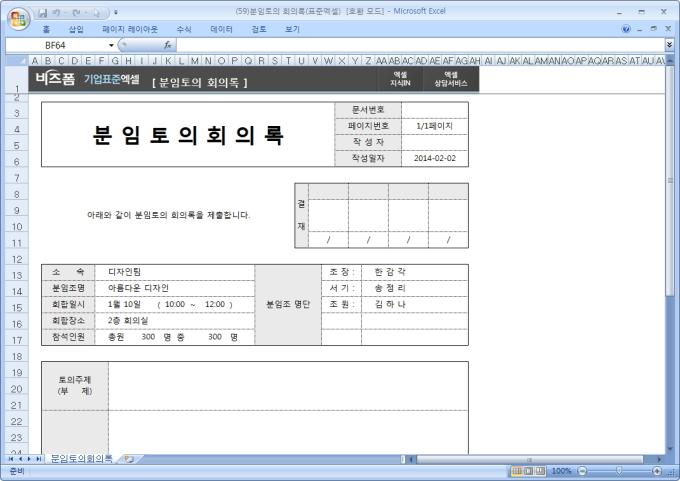Click the last sheet navigation arrow

point(38,459)
